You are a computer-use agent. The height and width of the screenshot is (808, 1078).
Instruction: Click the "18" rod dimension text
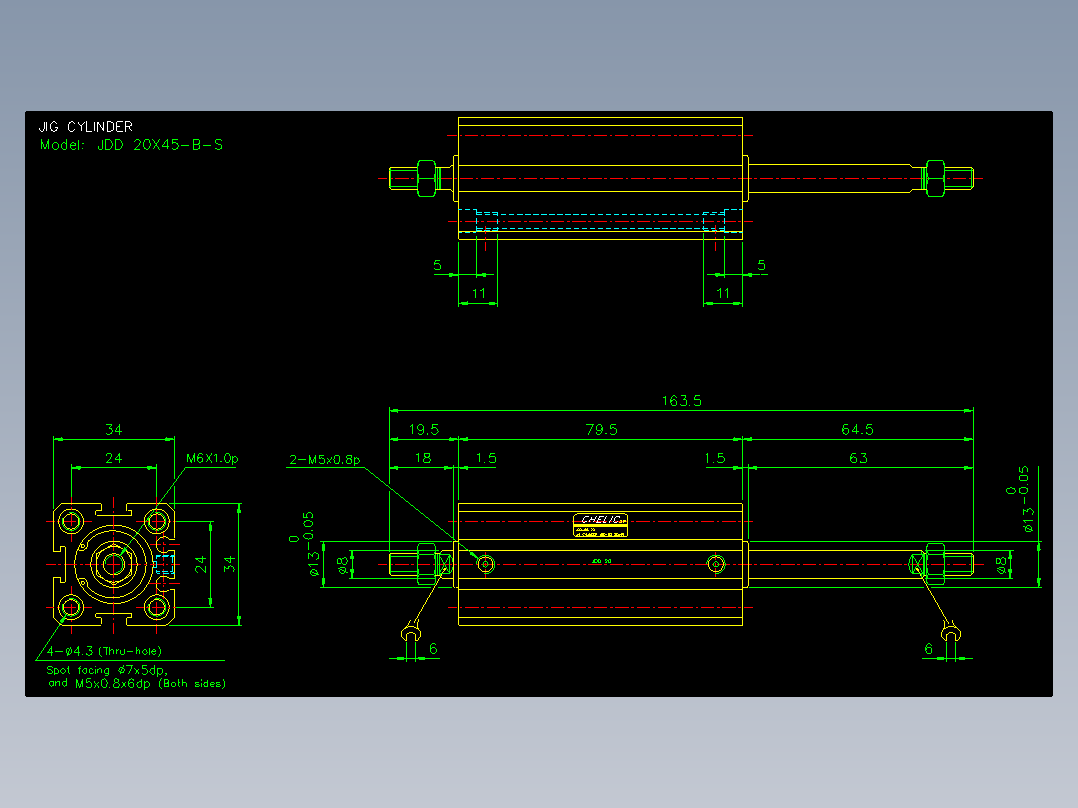coord(423,458)
